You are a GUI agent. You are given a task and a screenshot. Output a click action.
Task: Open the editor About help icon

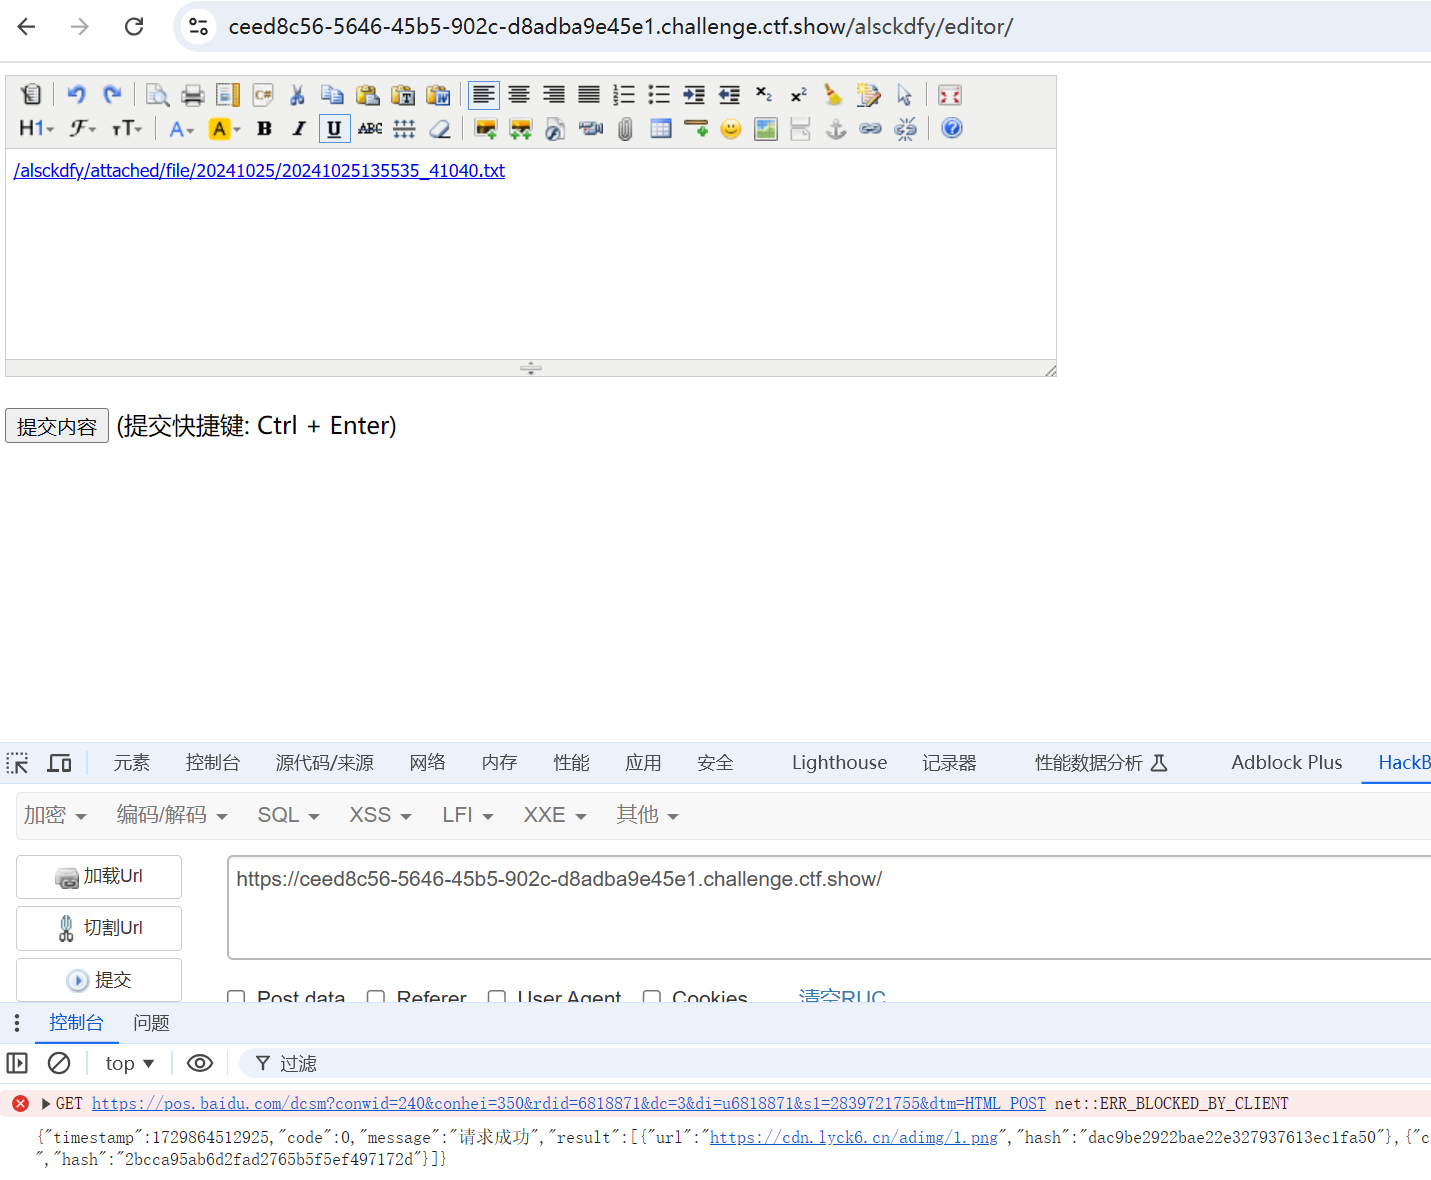point(952,128)
